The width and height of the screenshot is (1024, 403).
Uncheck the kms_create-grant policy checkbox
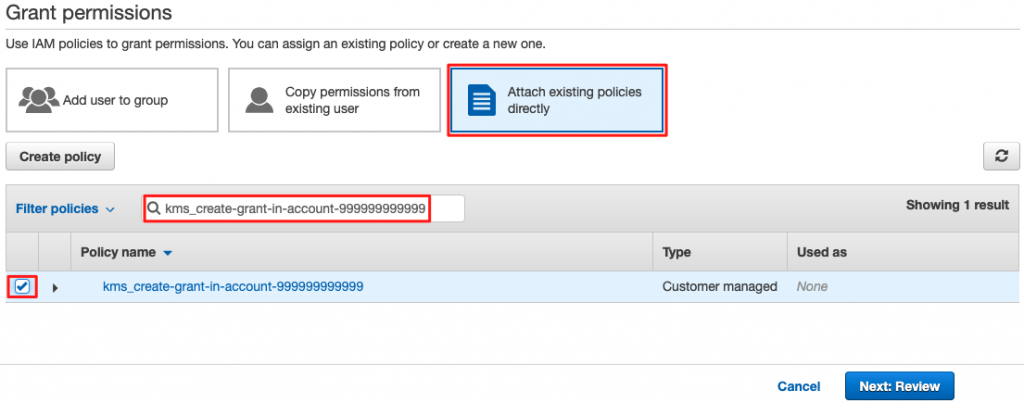(x=22, y=287)
